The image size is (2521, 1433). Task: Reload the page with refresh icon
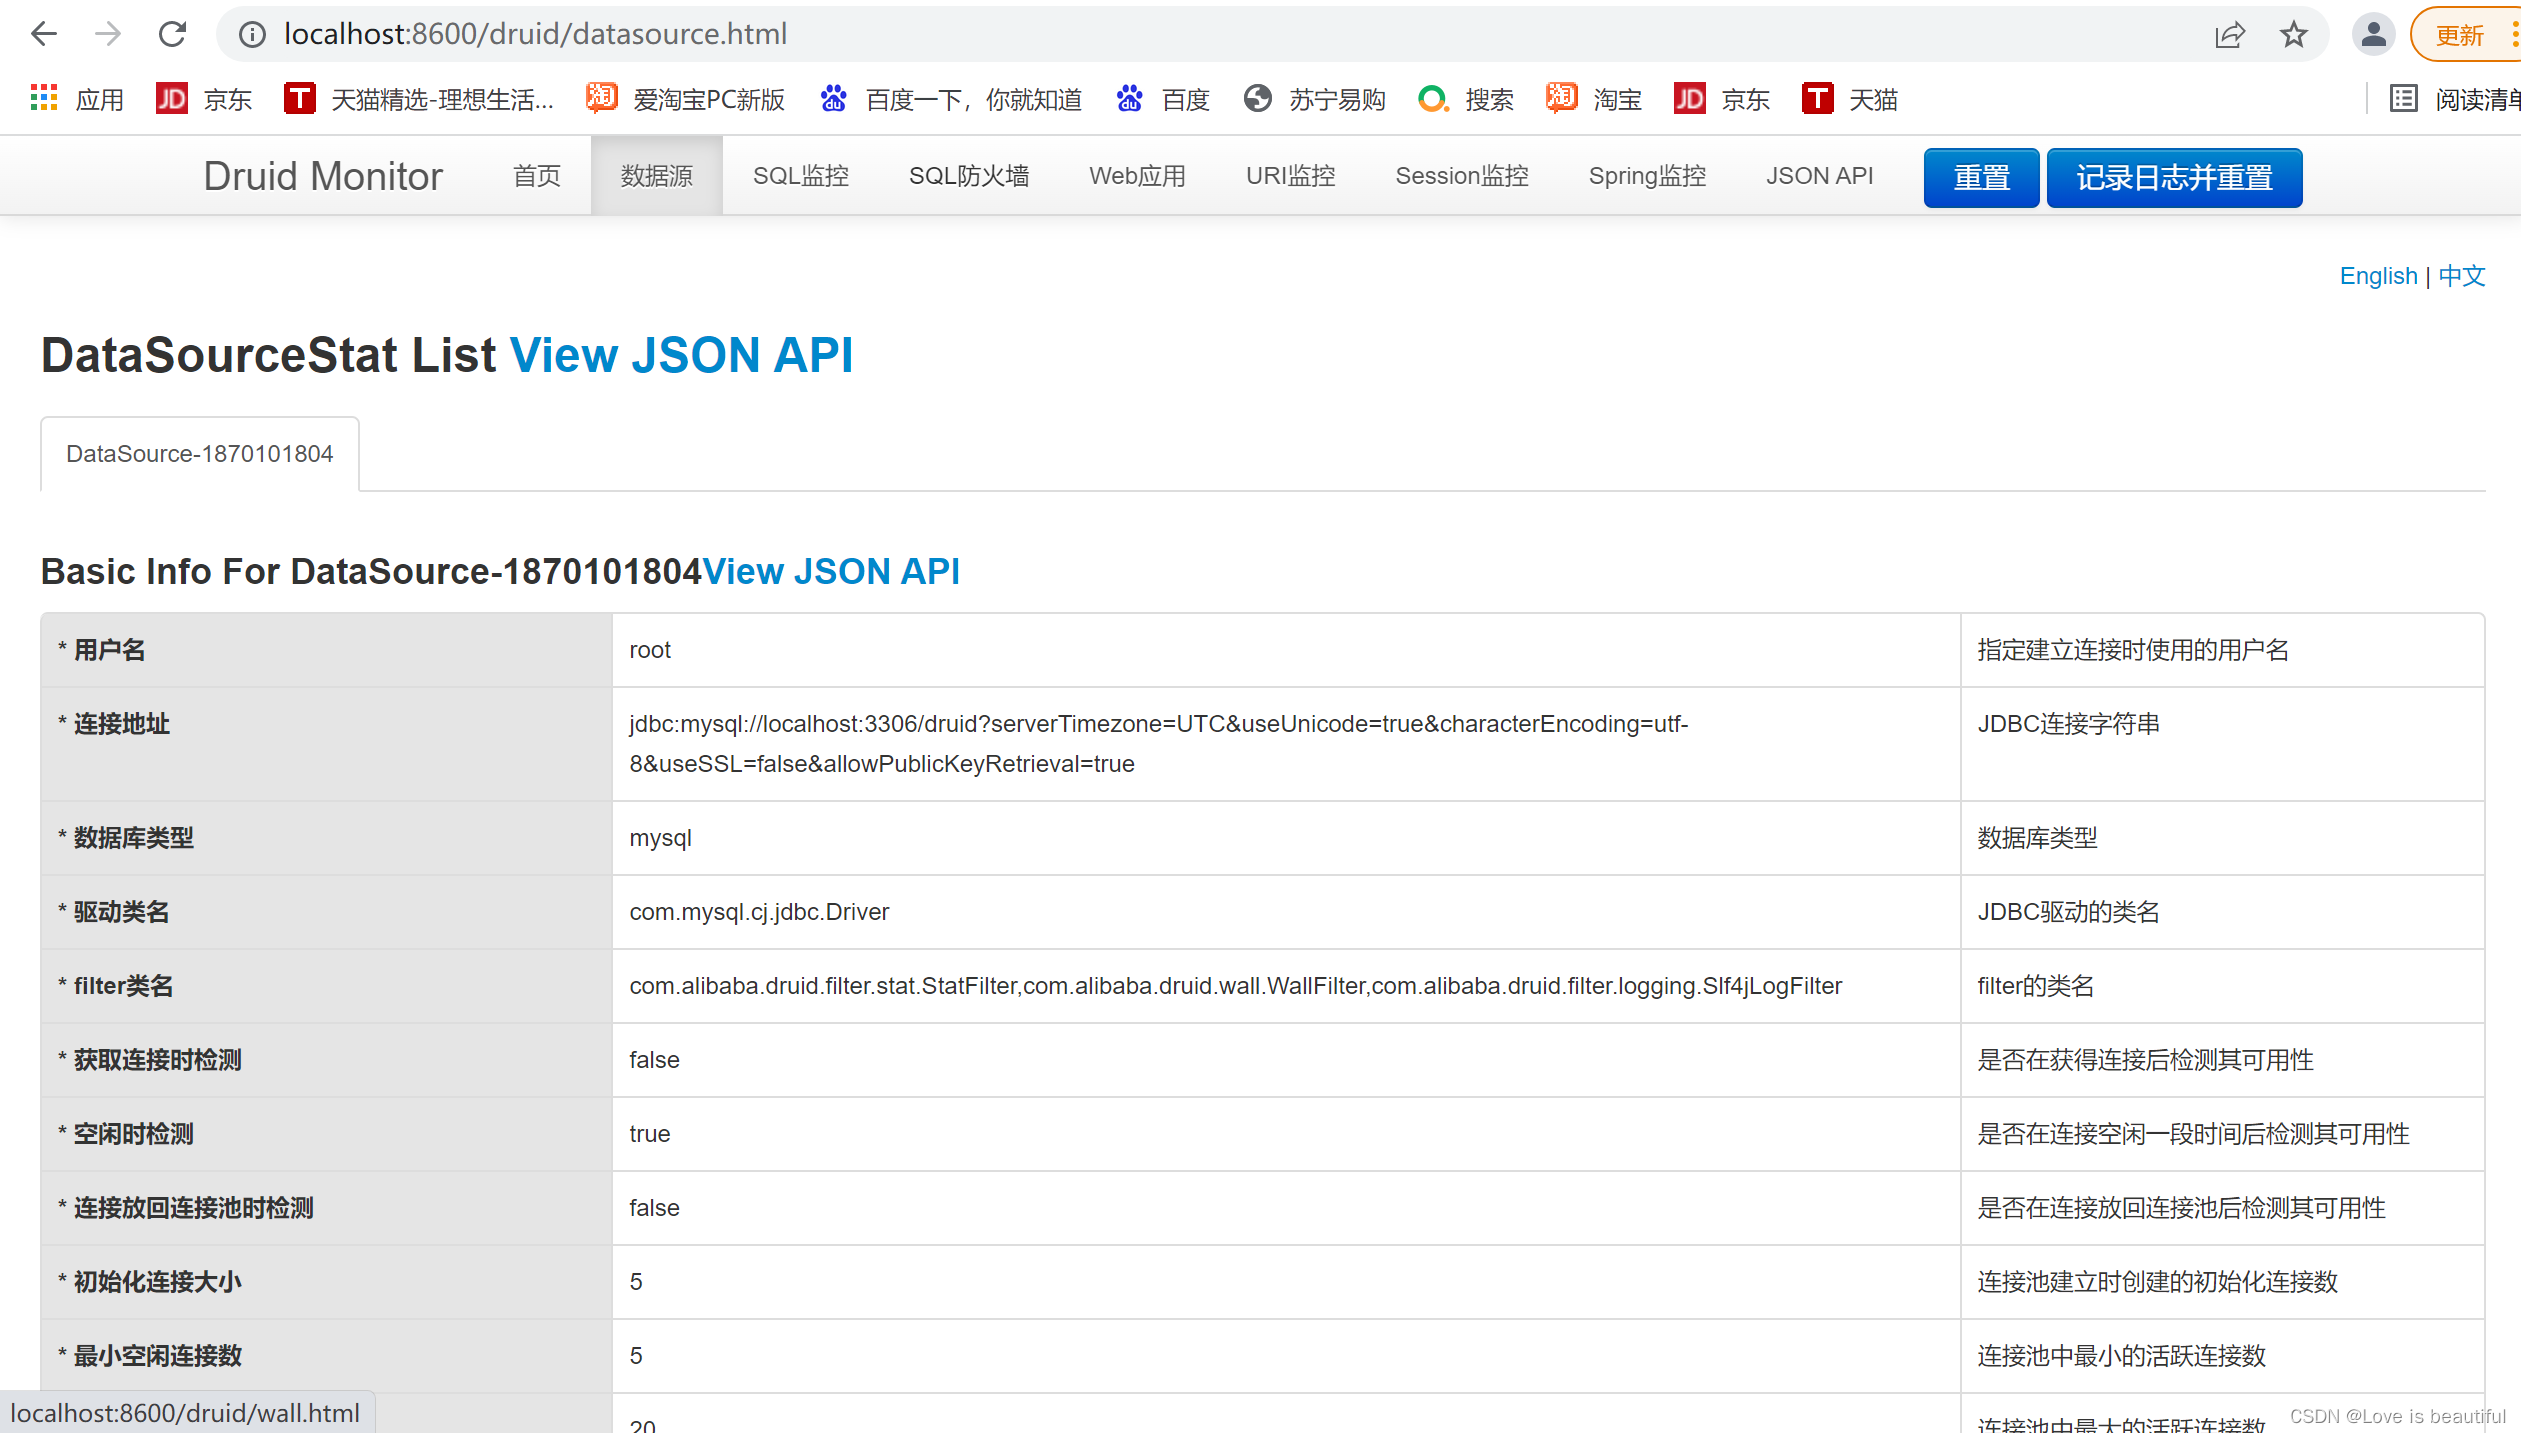tap(172, 34)
